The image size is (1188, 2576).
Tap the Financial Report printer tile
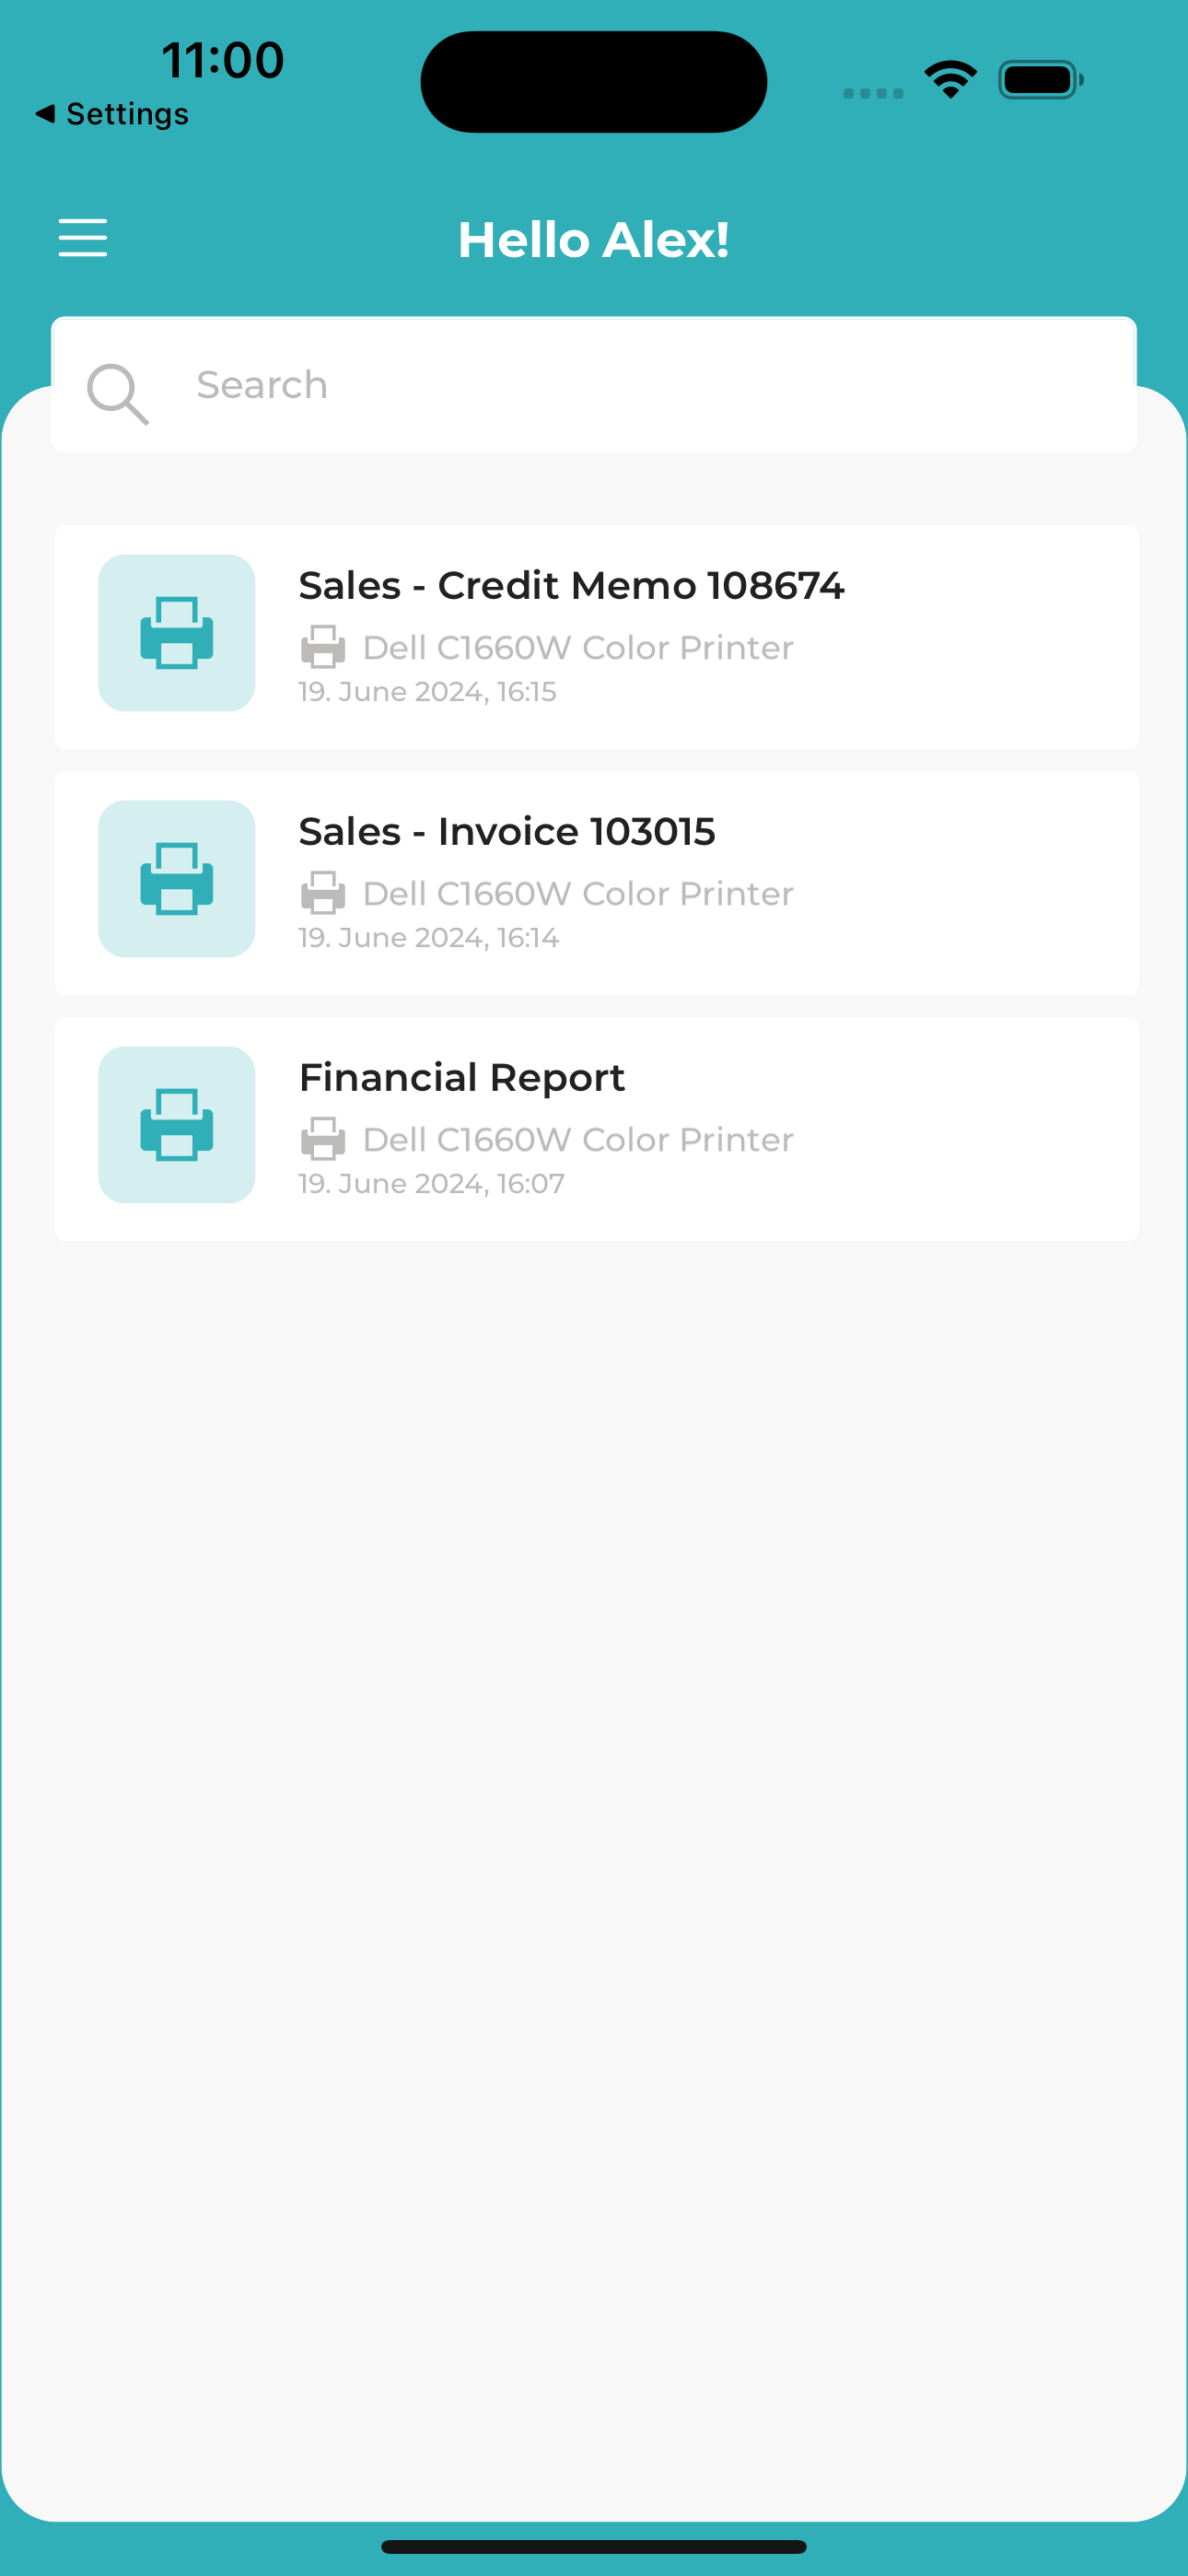pyautogui.click(x=177, y=1125)
